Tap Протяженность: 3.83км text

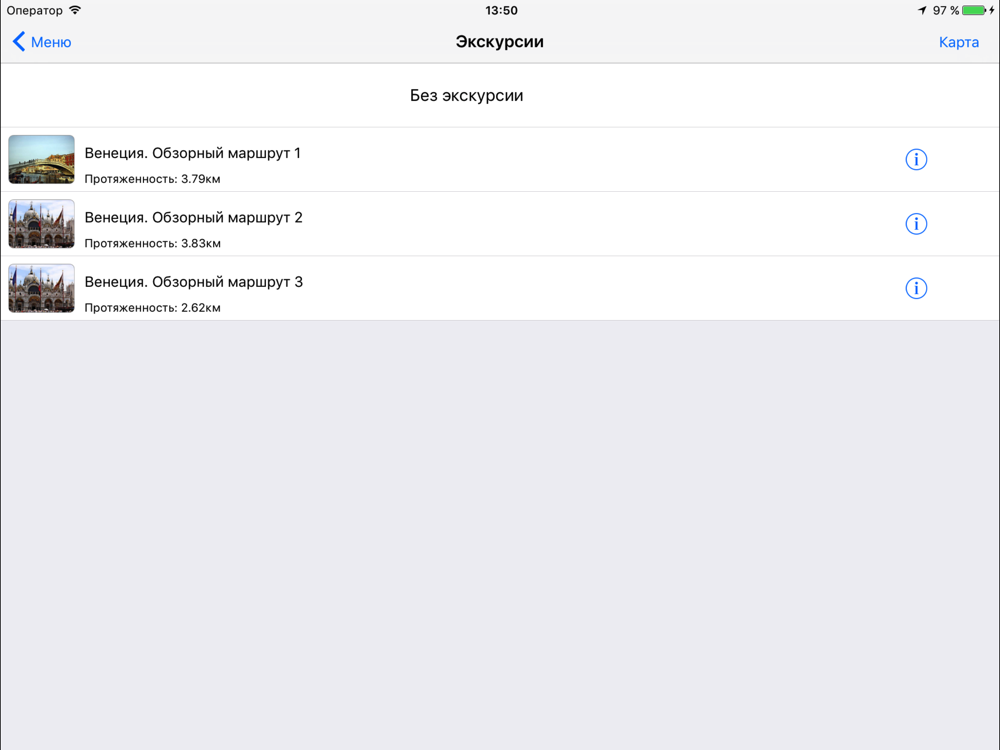coord(152,244)
